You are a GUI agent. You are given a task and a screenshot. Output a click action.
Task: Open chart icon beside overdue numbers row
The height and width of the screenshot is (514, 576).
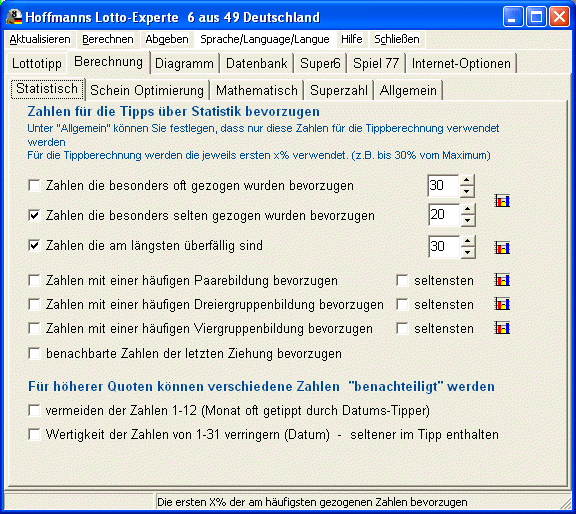(x=502, y=248)
